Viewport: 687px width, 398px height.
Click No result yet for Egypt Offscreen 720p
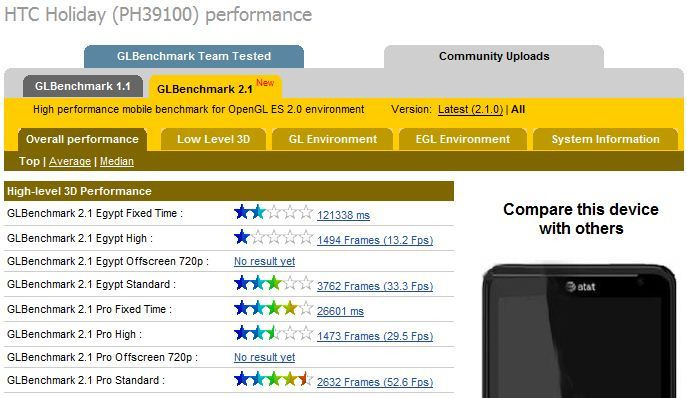pyautogui.click(x=264, y=261)
